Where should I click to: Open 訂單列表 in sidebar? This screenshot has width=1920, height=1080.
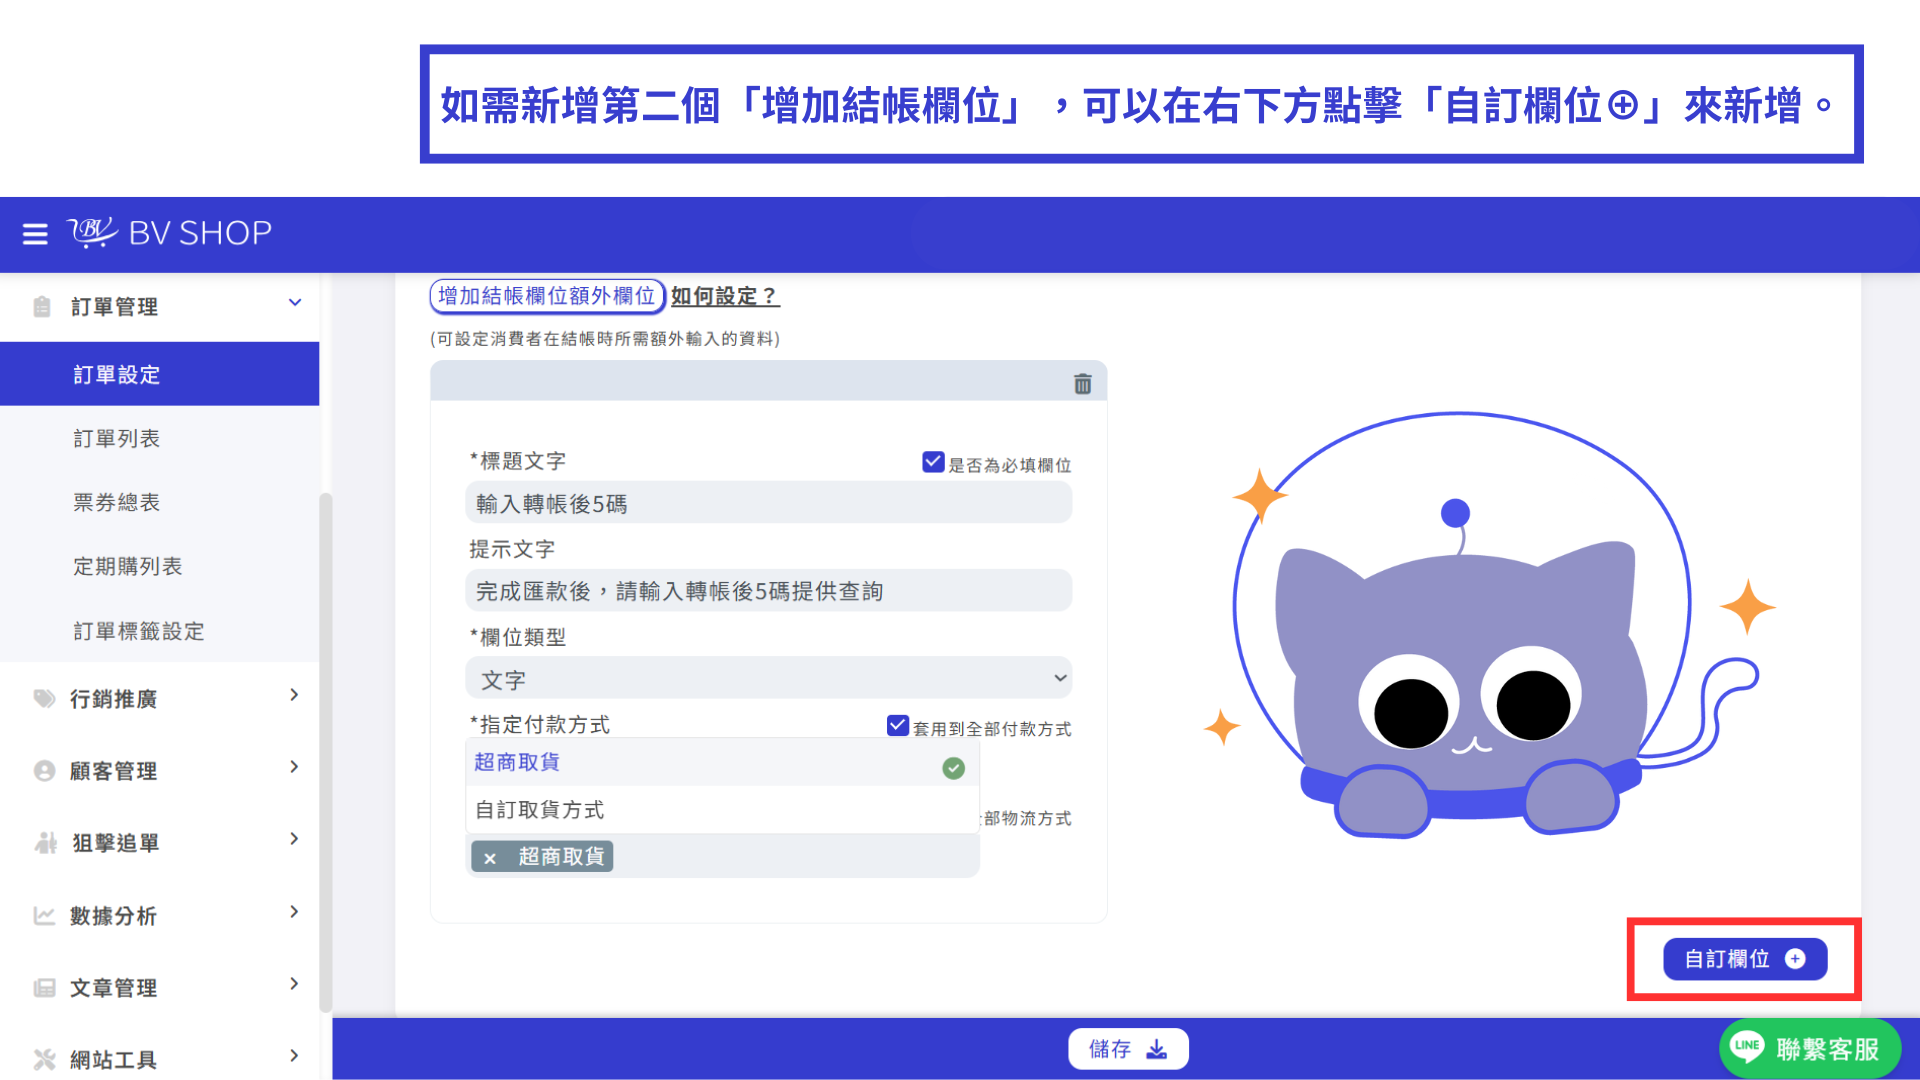pyautogui.click(x=116, y=439)
